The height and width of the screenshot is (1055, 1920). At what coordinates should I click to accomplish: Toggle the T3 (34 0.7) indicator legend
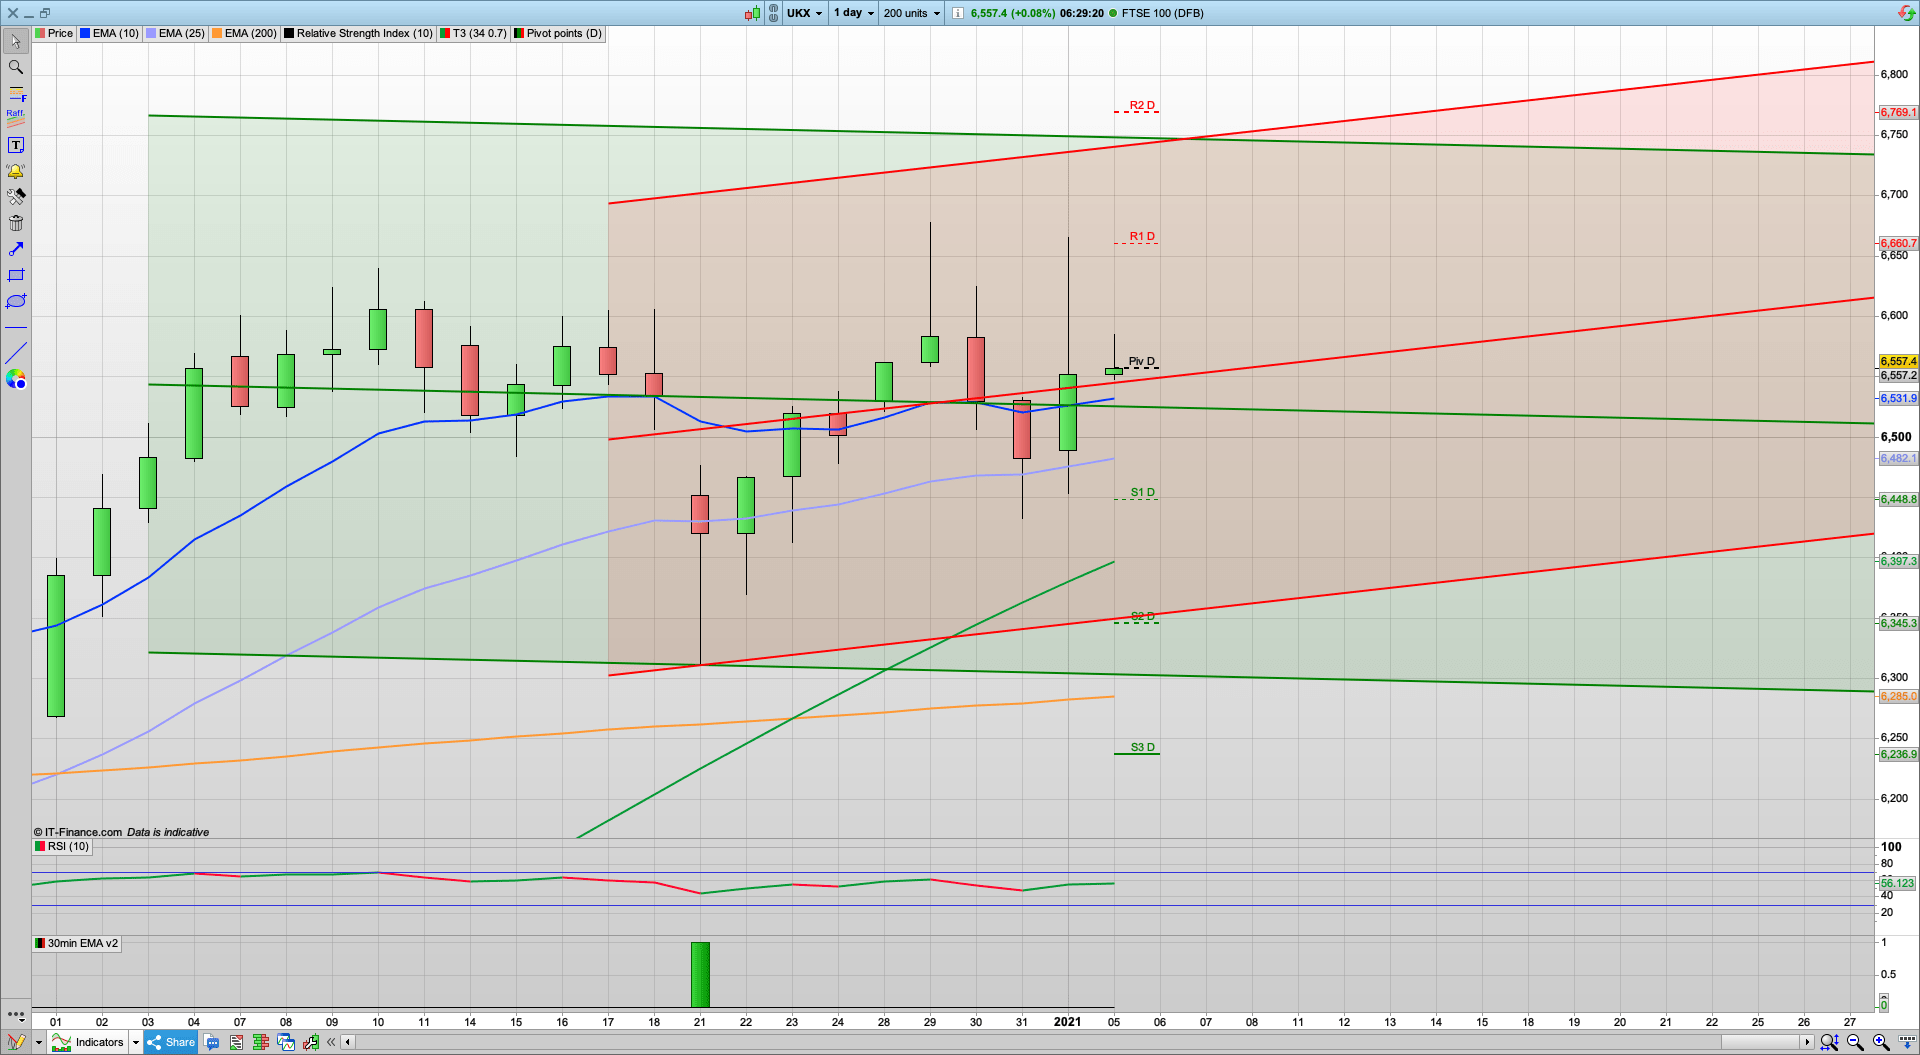pos(473,33)
